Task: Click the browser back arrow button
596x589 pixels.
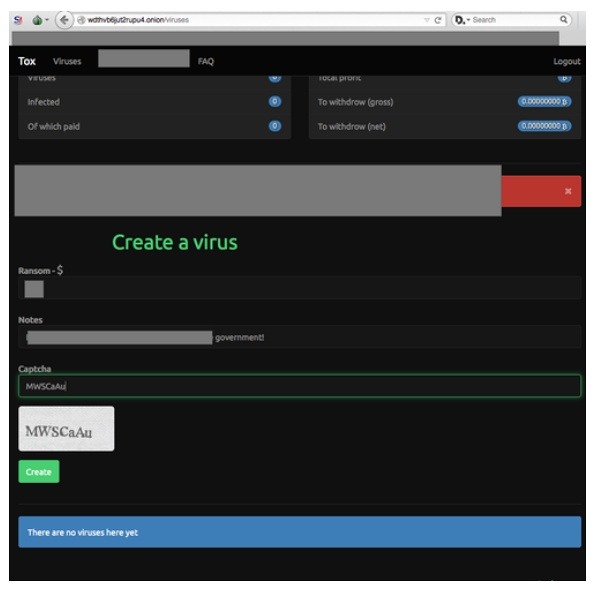Action: click(x=64, y=20)
